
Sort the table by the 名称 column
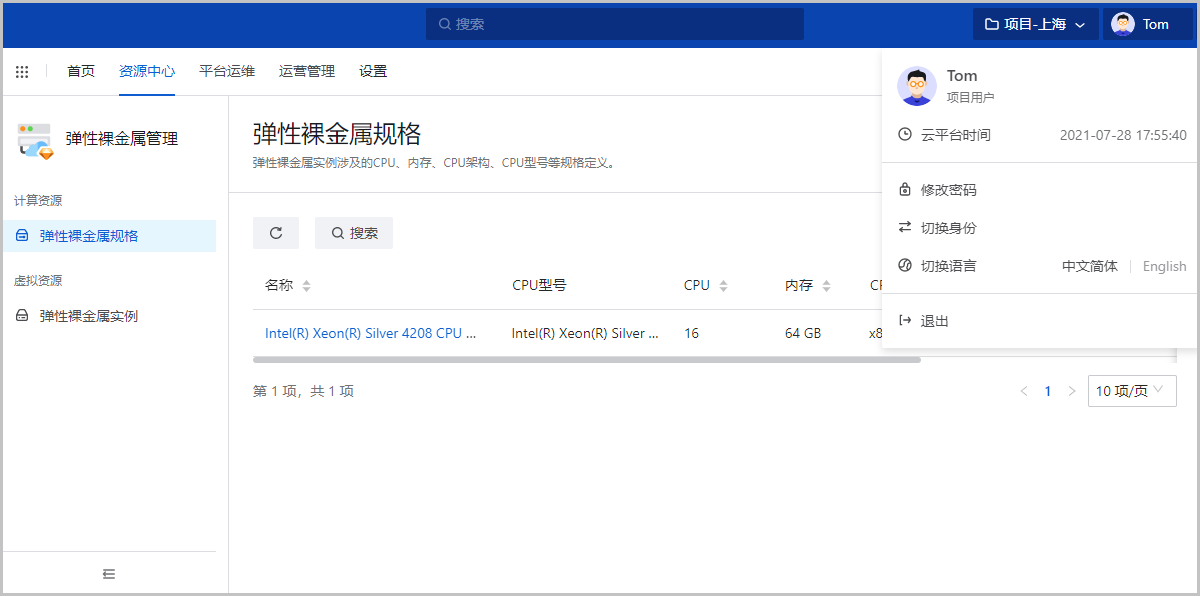coord(306,286)
